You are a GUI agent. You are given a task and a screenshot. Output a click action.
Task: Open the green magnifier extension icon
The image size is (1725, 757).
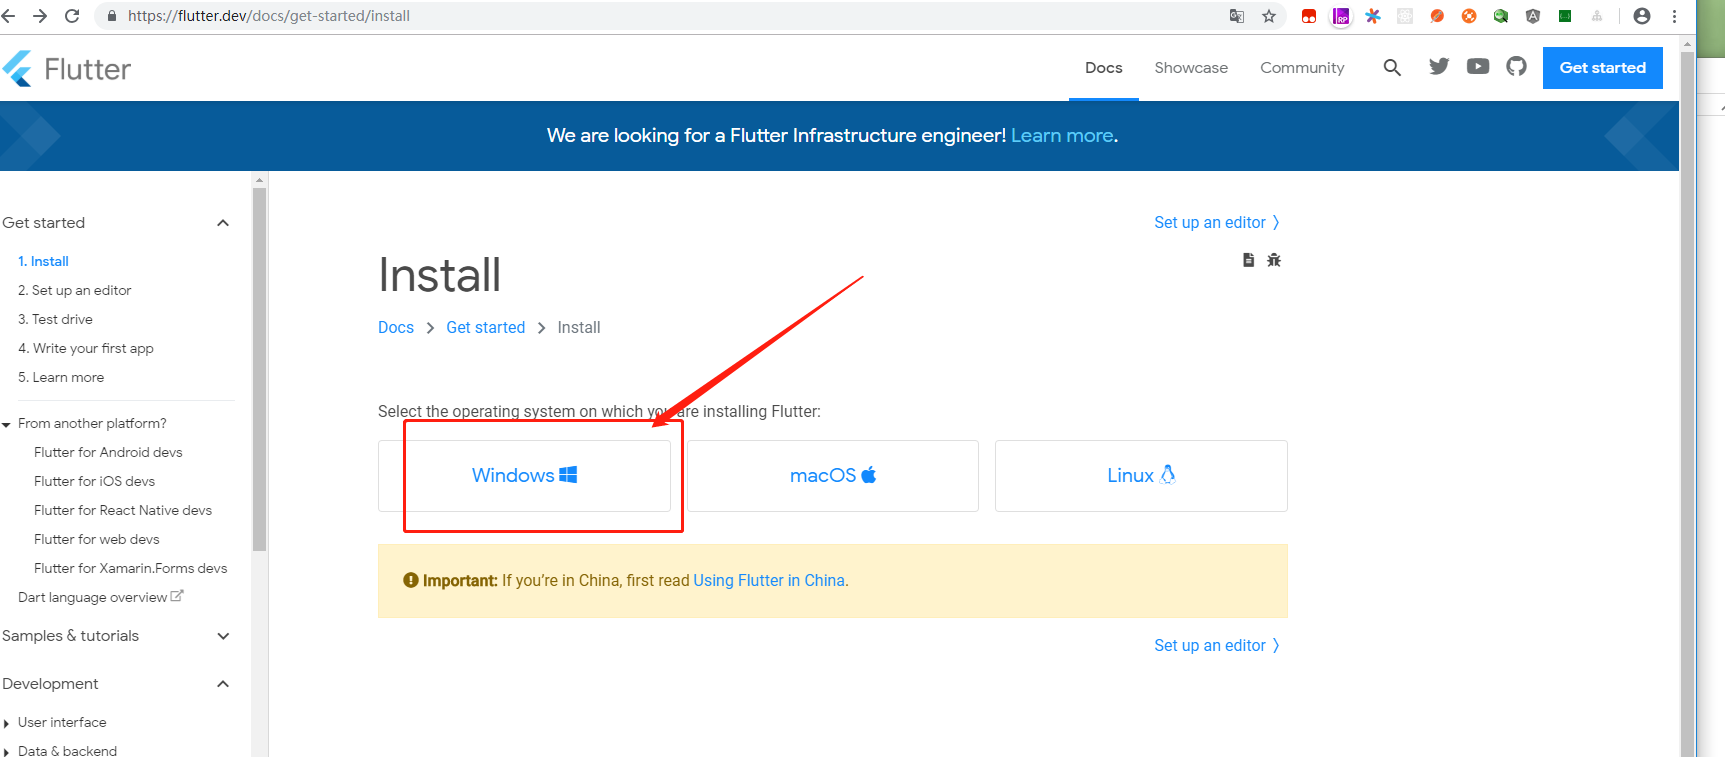(1501, 16)
